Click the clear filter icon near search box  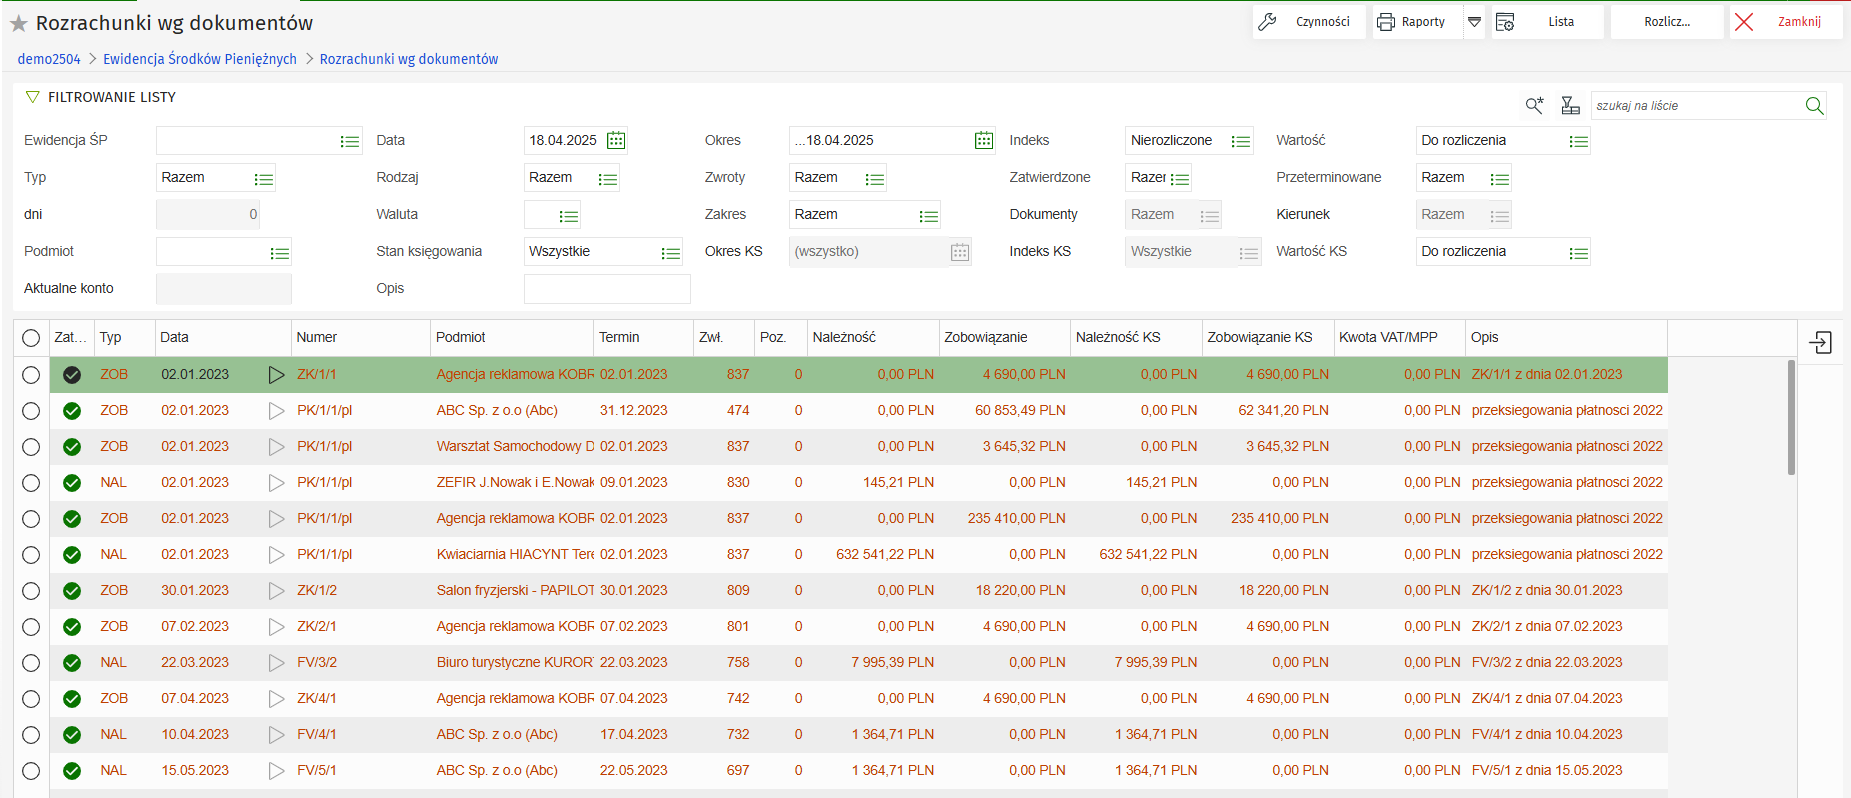coord(1570,106)
